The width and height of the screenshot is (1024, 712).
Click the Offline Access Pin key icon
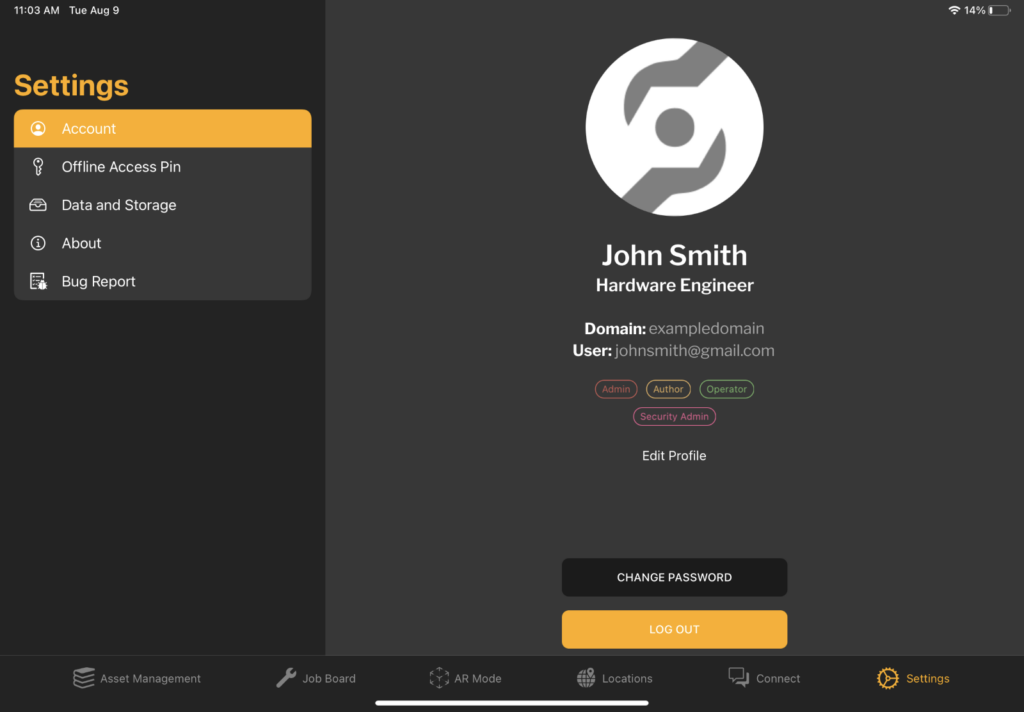point(38,167)
